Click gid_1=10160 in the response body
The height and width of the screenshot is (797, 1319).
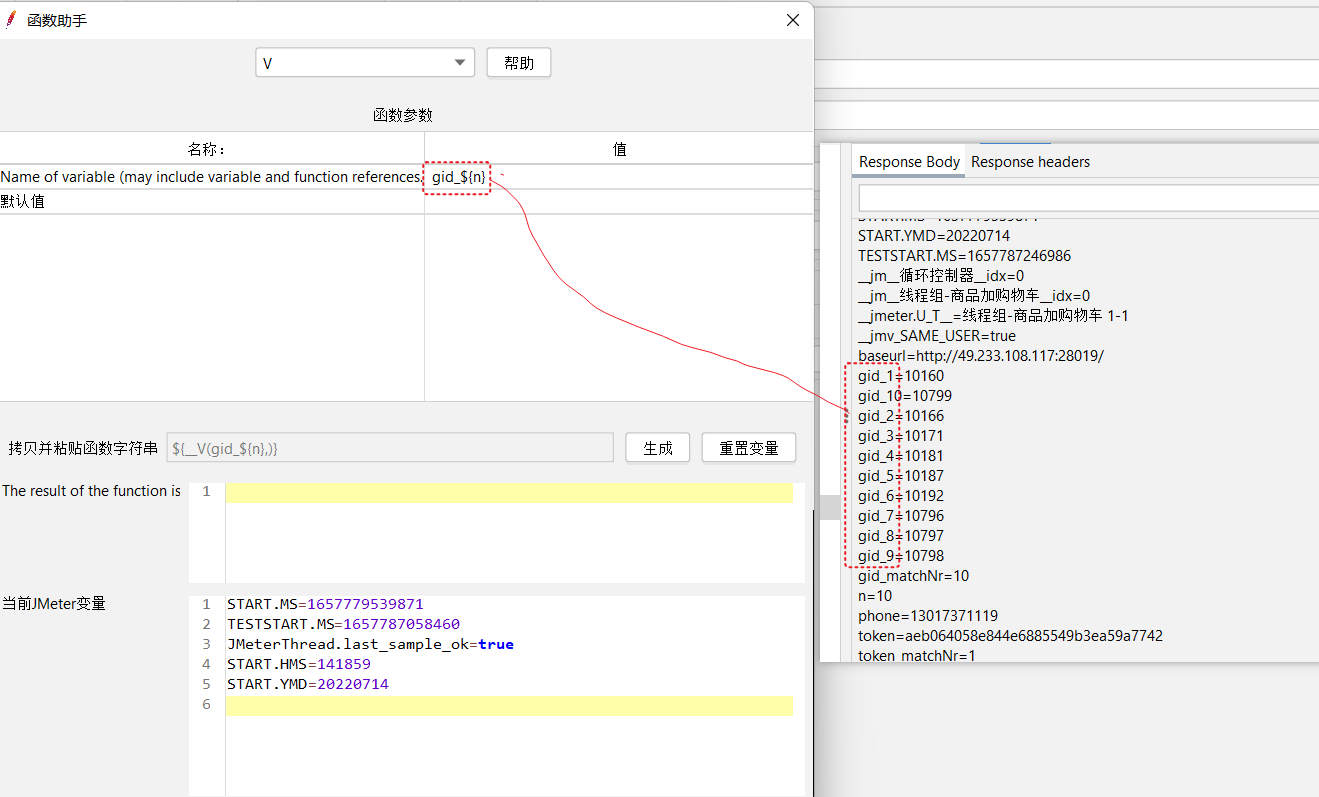tap(900, 376)
